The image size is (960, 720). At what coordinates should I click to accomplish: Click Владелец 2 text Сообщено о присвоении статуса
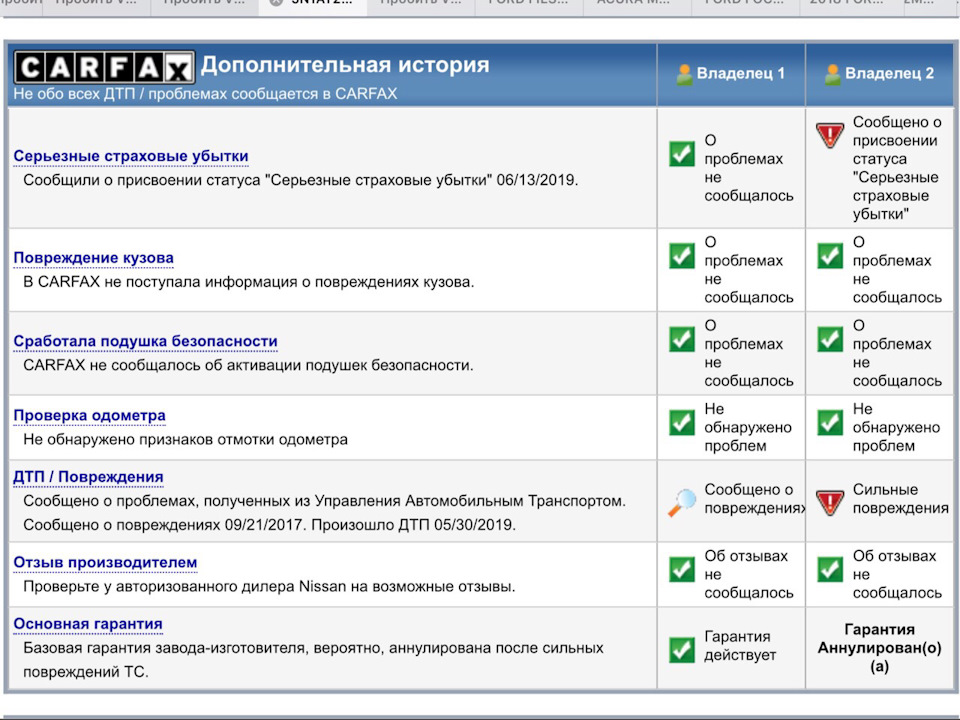(x=896, y=168)
